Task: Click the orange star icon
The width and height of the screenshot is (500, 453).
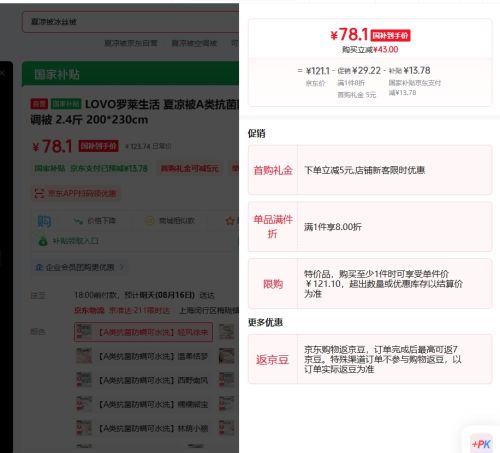Action: point(230,221)
